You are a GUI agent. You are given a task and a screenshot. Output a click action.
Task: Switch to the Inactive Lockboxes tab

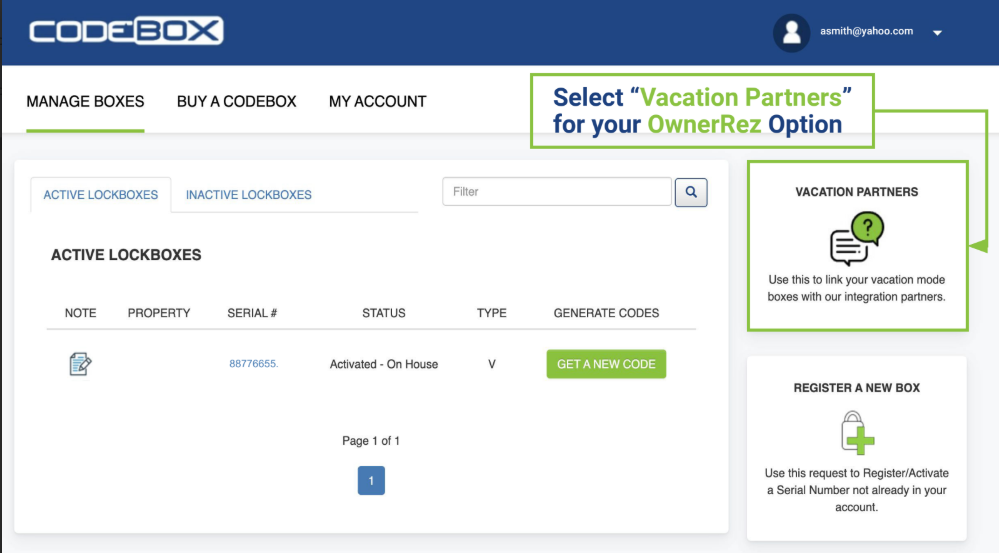tap(248, 195)
